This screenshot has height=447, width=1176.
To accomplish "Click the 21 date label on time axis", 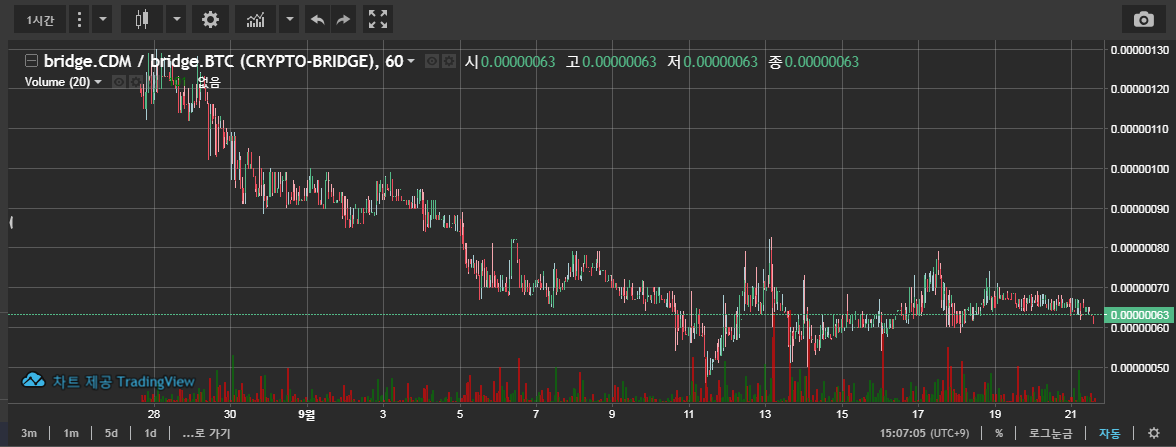I will click(1071, 414).
